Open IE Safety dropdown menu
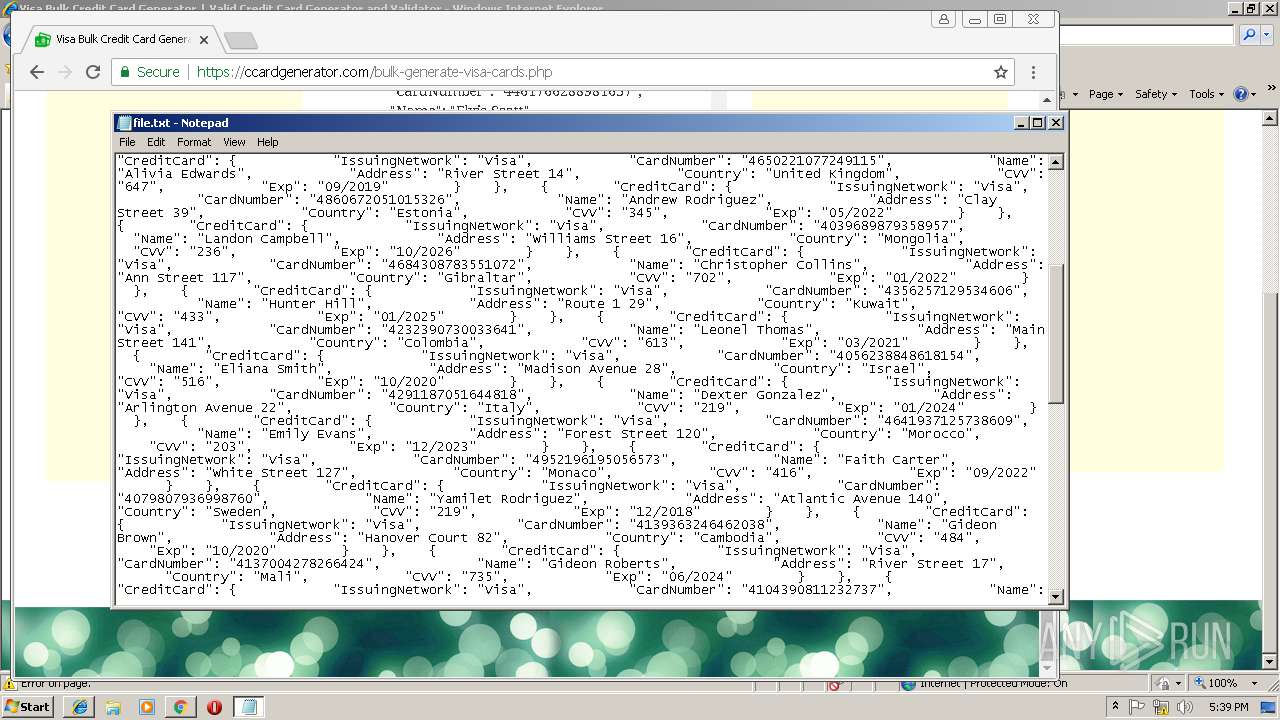 1155,94
